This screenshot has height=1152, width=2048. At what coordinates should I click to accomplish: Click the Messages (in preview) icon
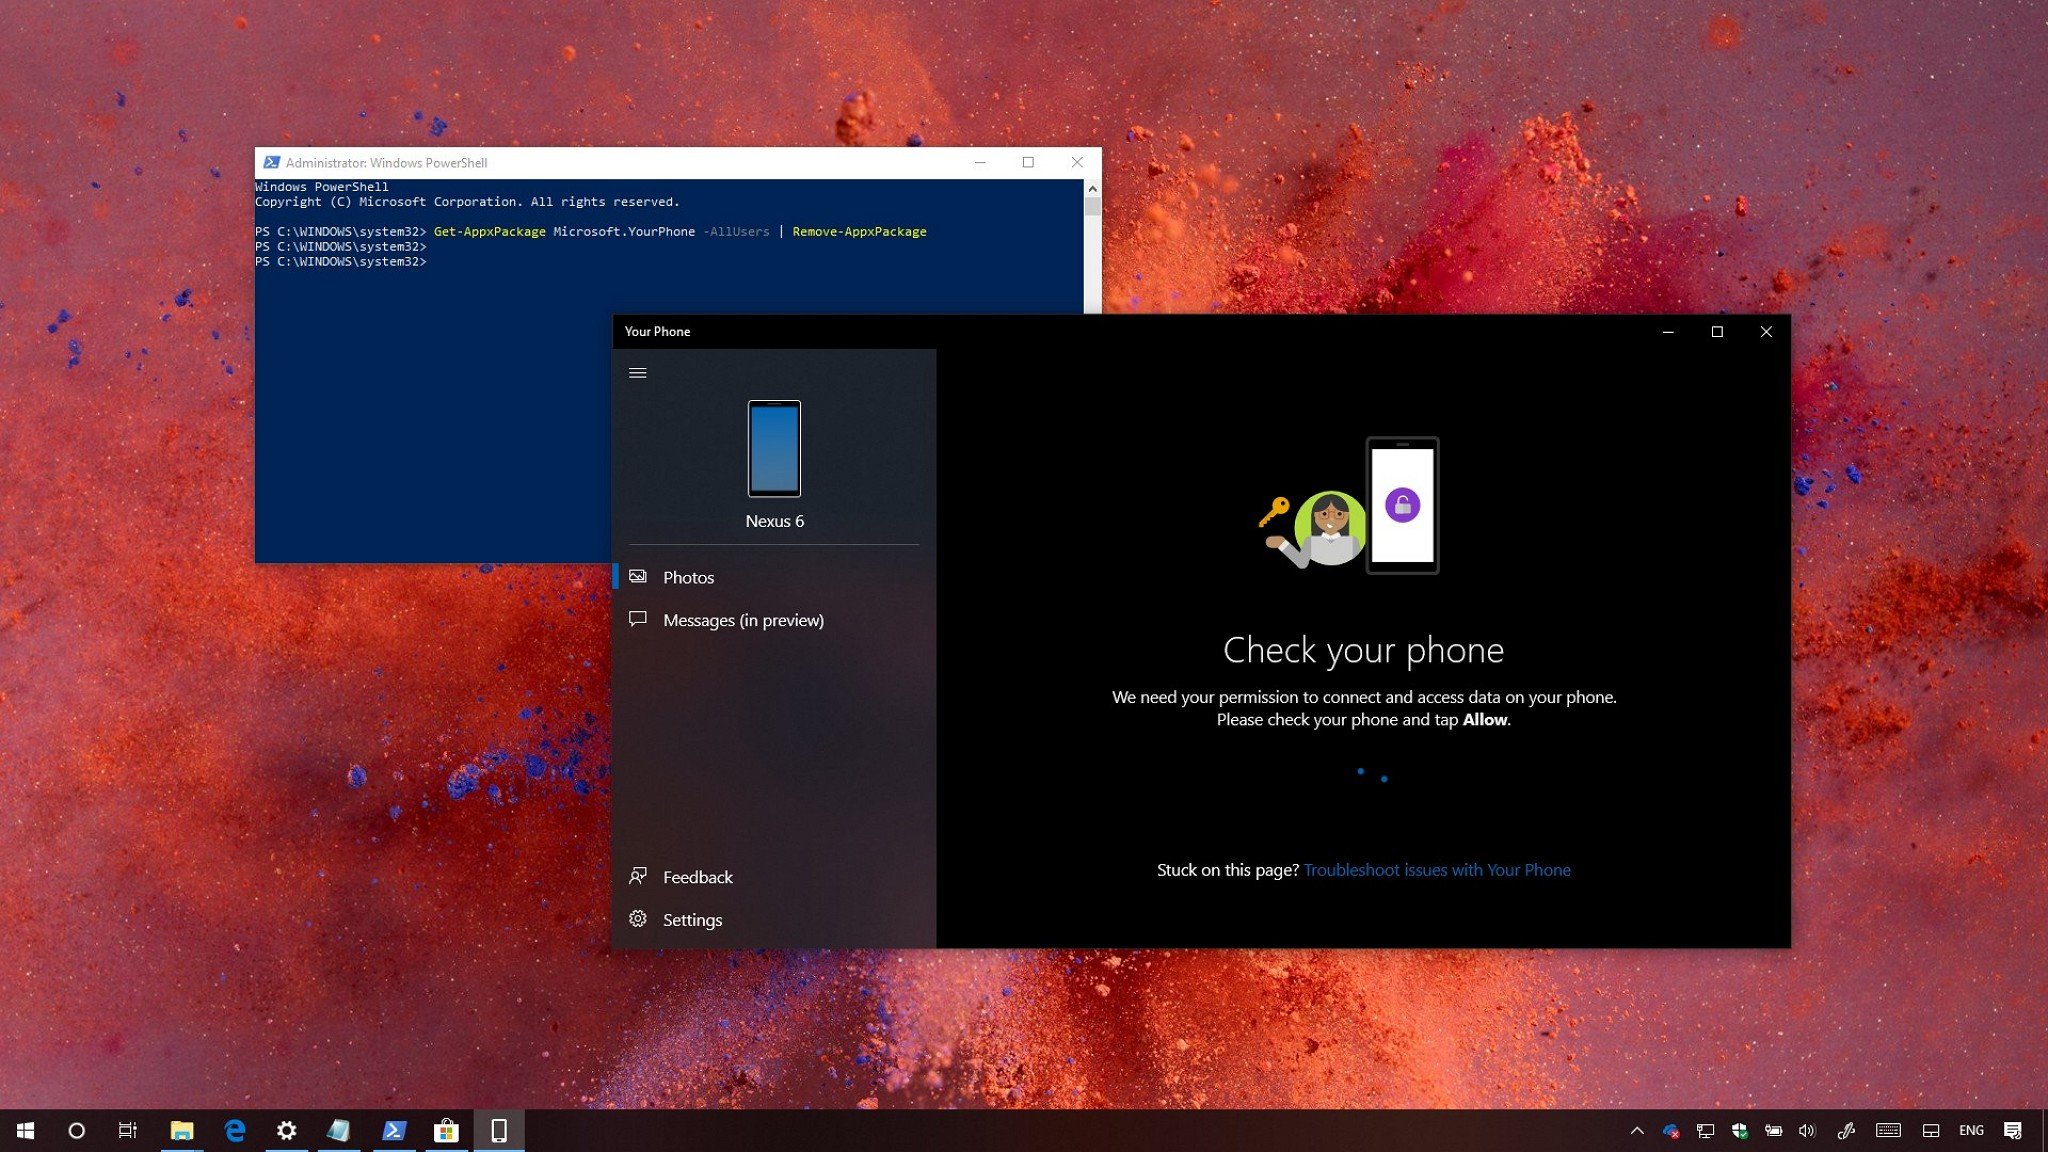coord(637,619)
